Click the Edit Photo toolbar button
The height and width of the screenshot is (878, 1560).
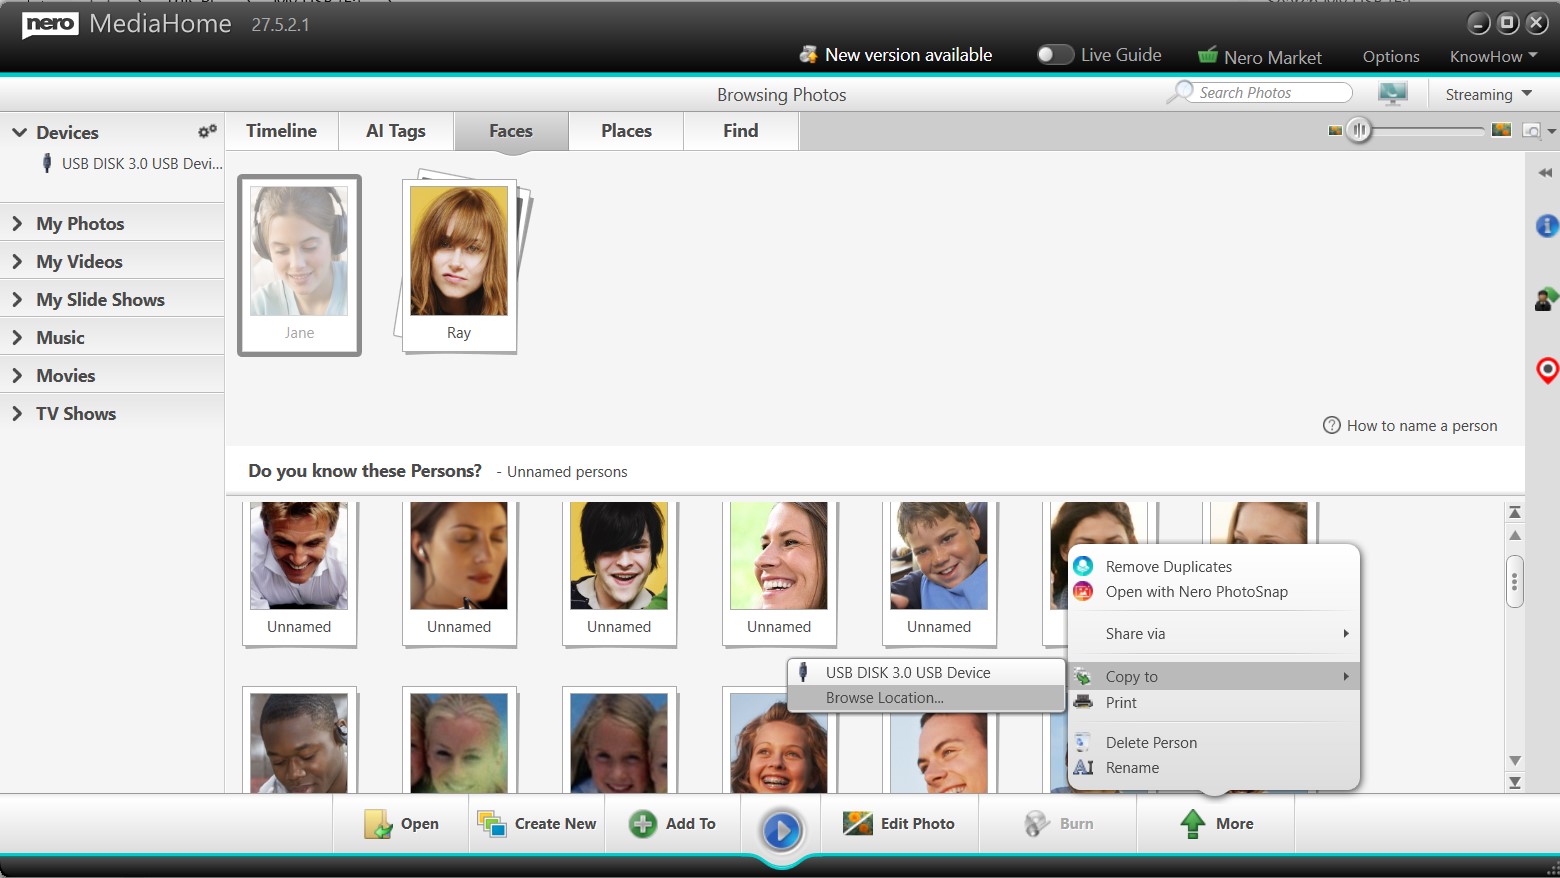(x=899, y=824)
